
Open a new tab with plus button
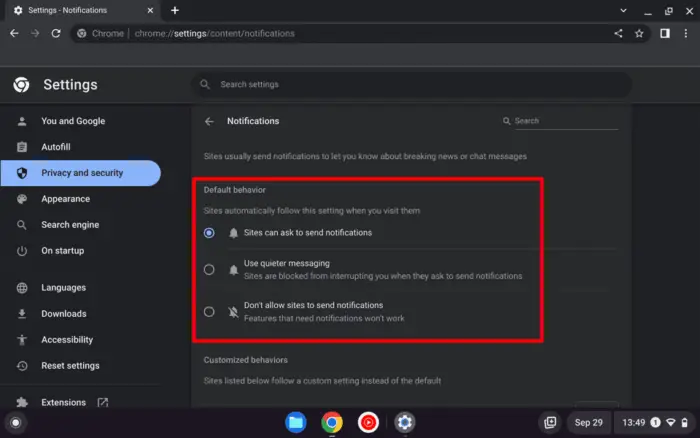click(x=175, y=10)
